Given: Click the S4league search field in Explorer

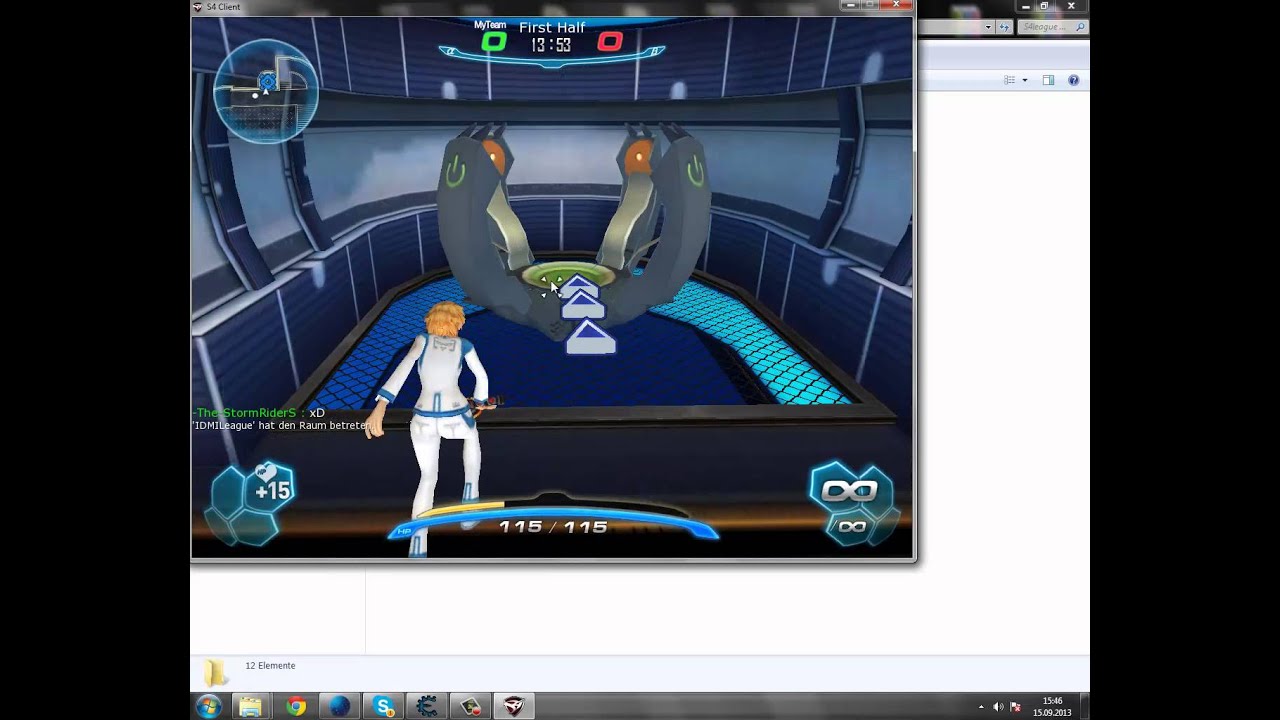Looking at the screenshot, I should (x=1053, y=27).
